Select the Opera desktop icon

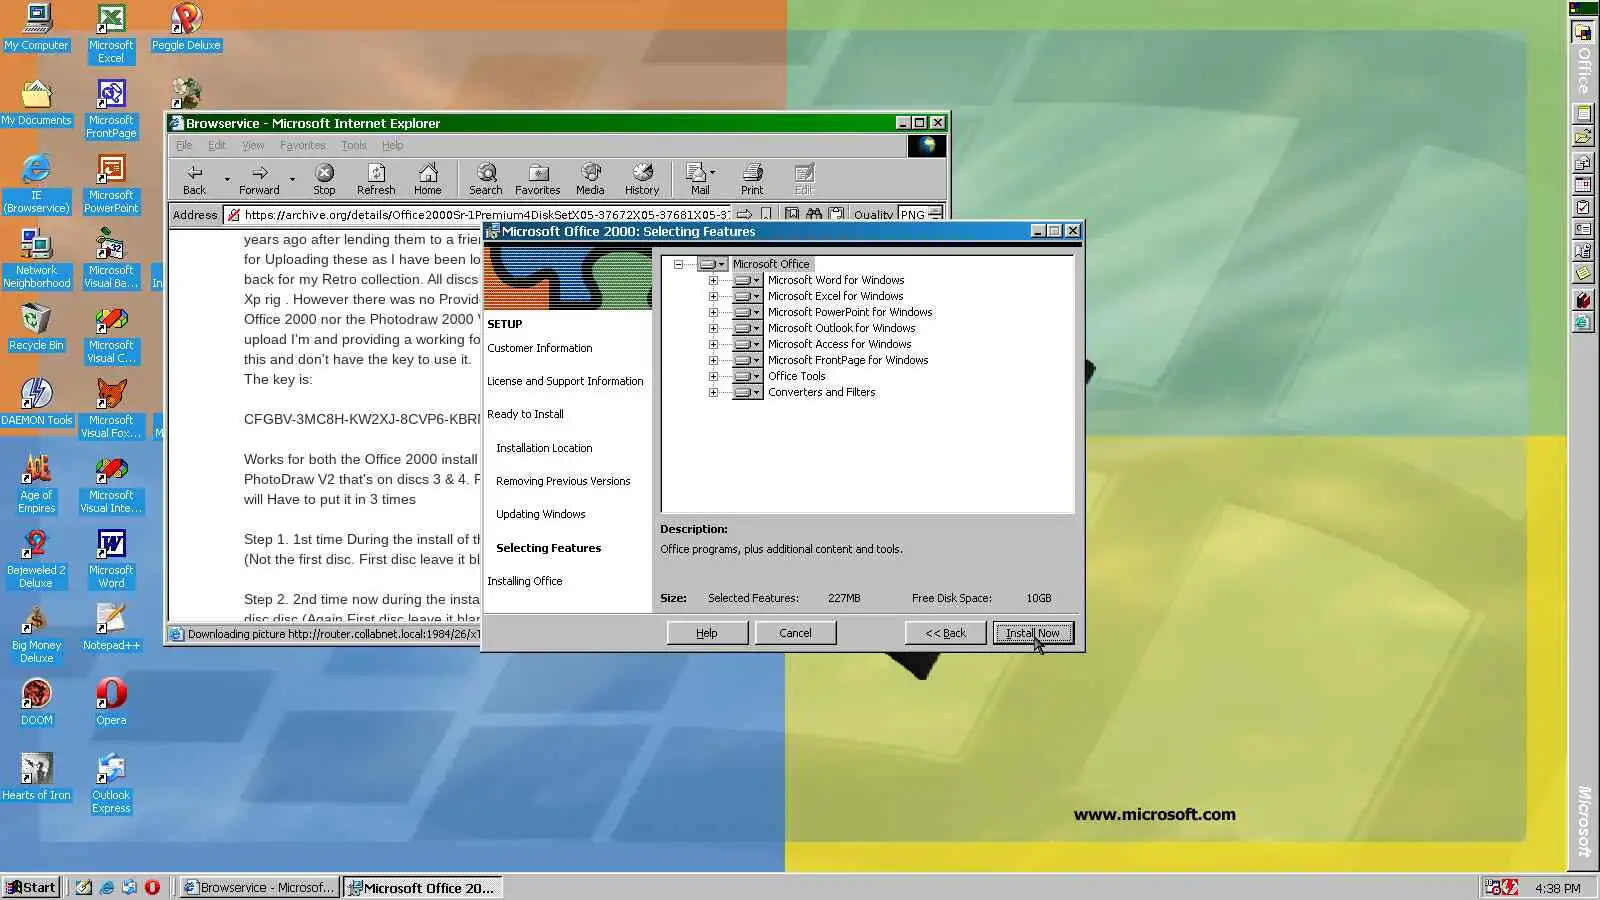(x=111, y=703)
